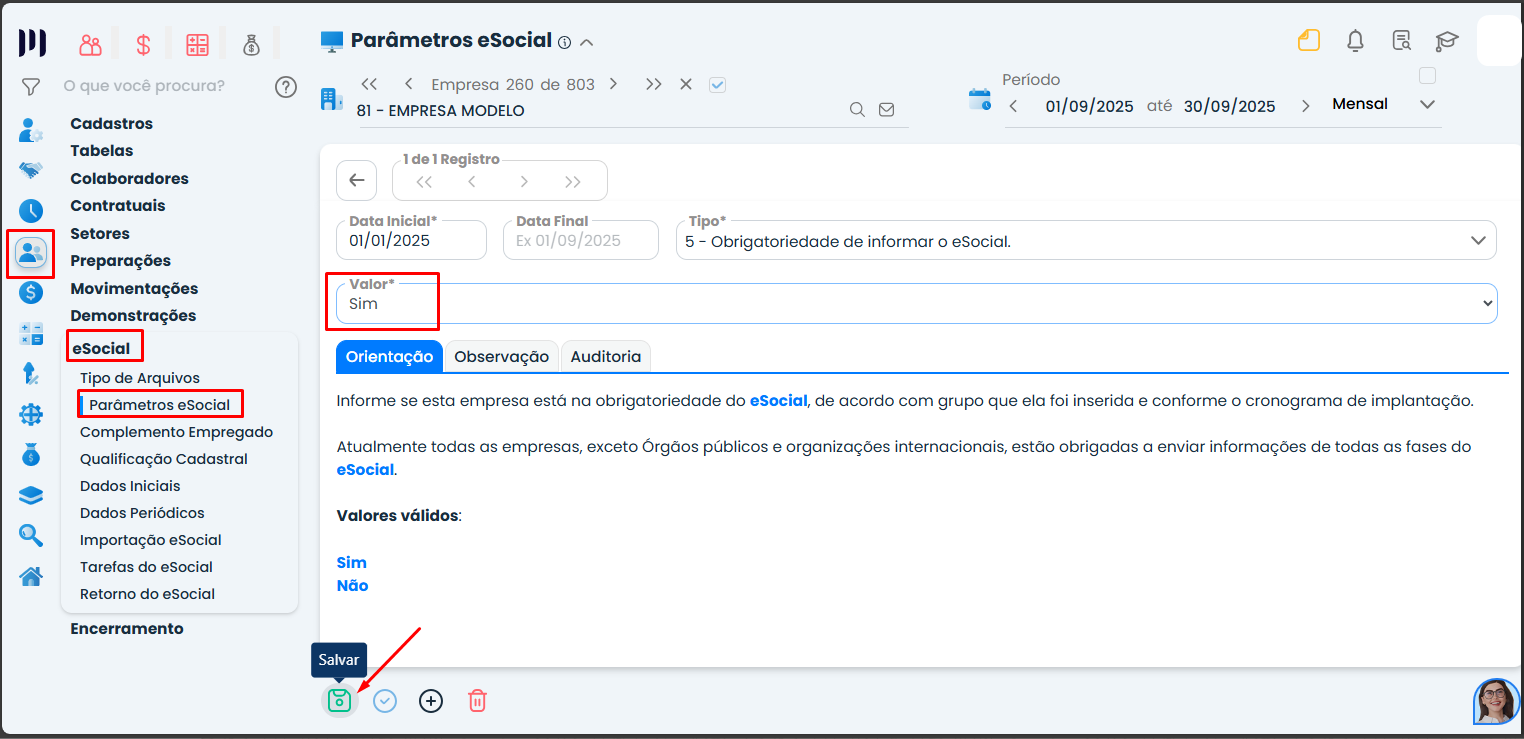Image resolution: width=1524 pixels, height=739 pixels.
Task: Click the Salvar save icon
Action: [340, 700]
